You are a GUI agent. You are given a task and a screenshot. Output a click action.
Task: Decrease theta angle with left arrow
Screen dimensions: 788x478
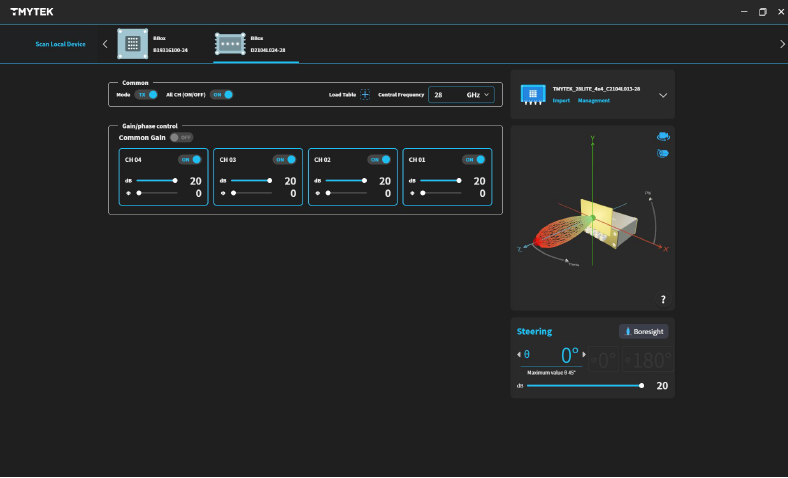(518, 355)
